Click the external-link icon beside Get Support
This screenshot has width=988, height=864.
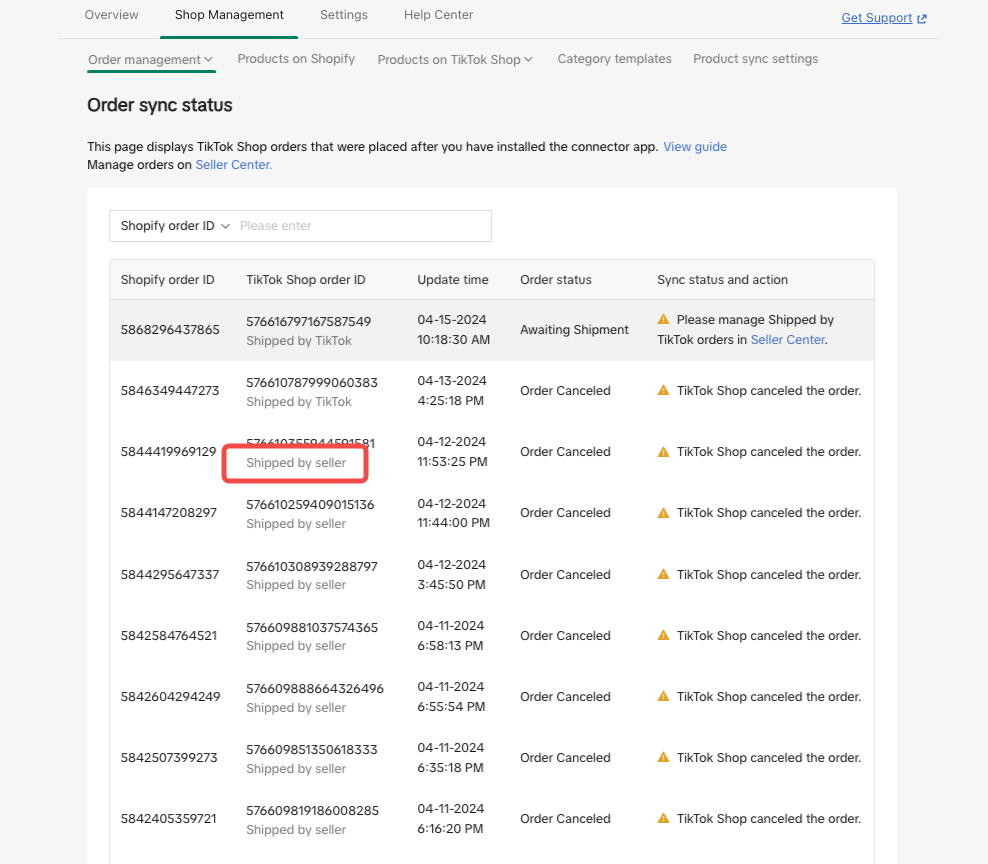point(921,18)
